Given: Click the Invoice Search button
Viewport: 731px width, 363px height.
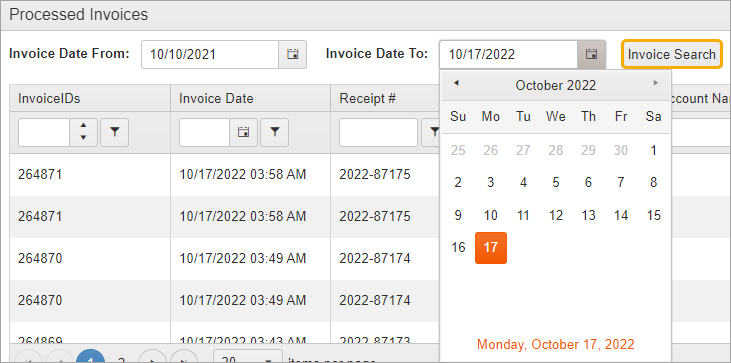Looking at the screenshot, I should click(671, 55).
